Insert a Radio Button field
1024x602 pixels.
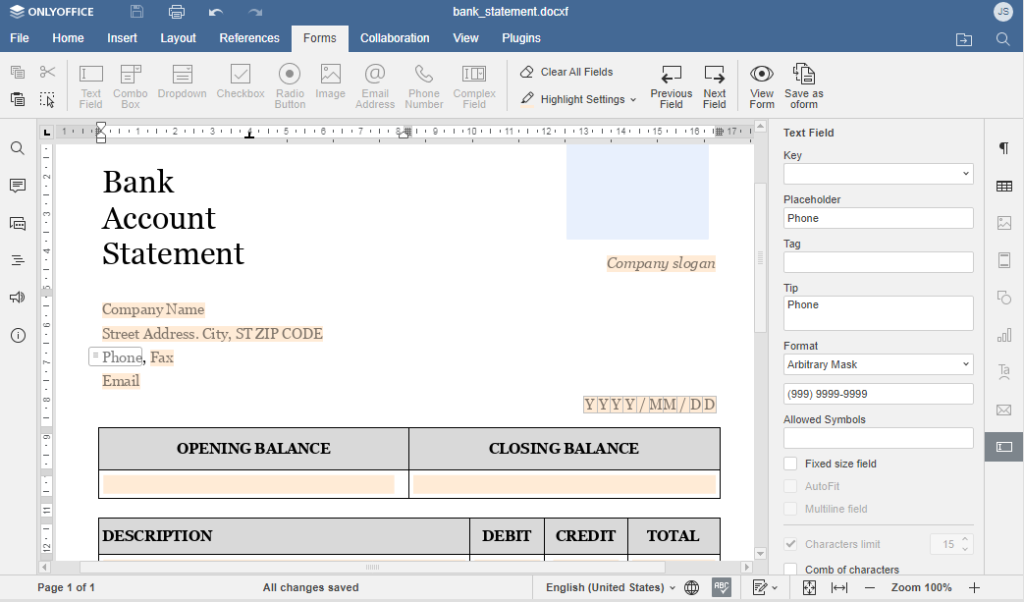(289, 85)
